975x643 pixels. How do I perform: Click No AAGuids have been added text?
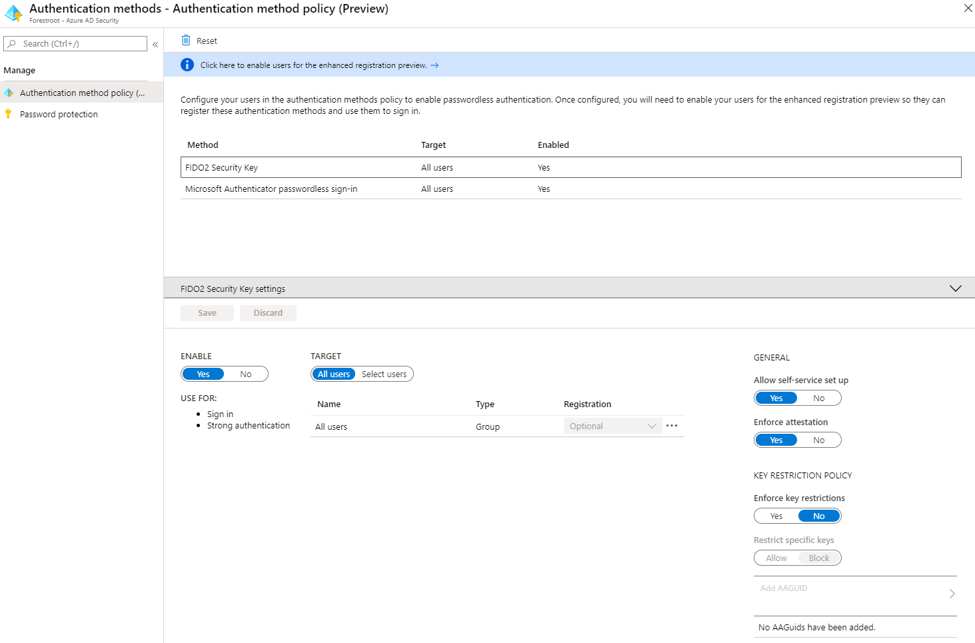tap(816, 627)
